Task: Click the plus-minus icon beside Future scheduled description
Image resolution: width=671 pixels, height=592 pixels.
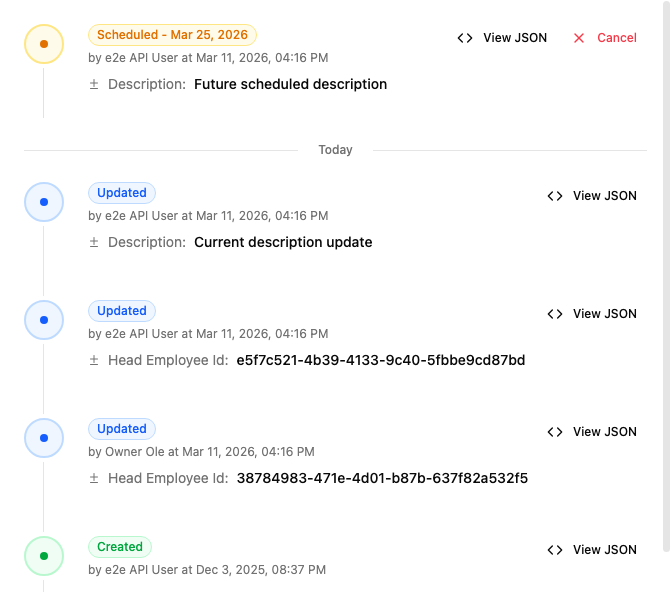Action: 94,85
